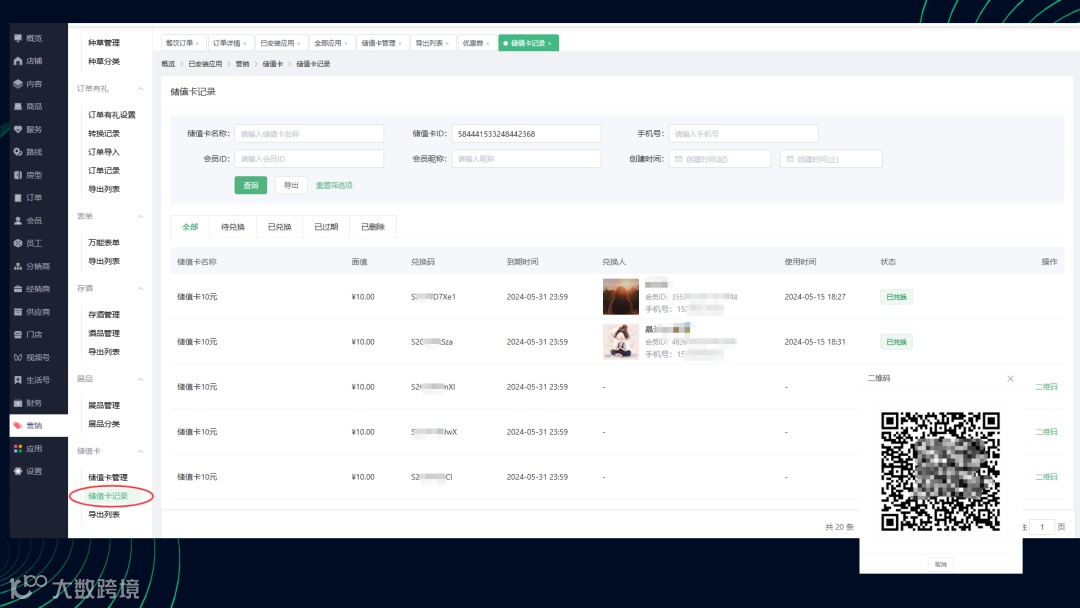Select the 已删除 status filter tab
Viewport: 1080px width, 608px height.
pos(373,227)
